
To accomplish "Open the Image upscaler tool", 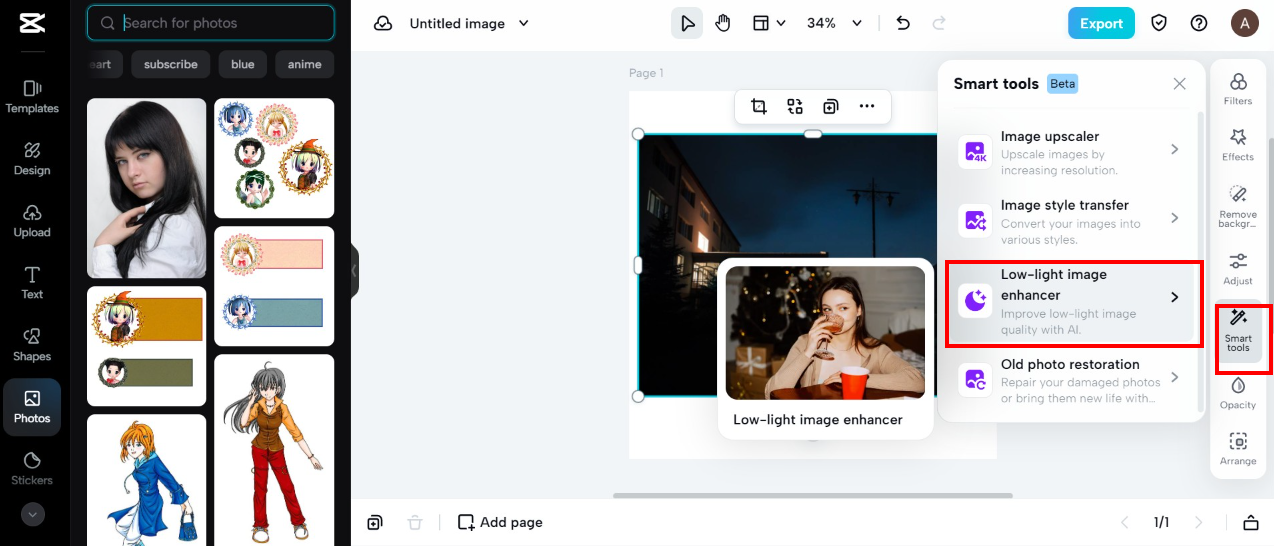I will [1071, 153].
